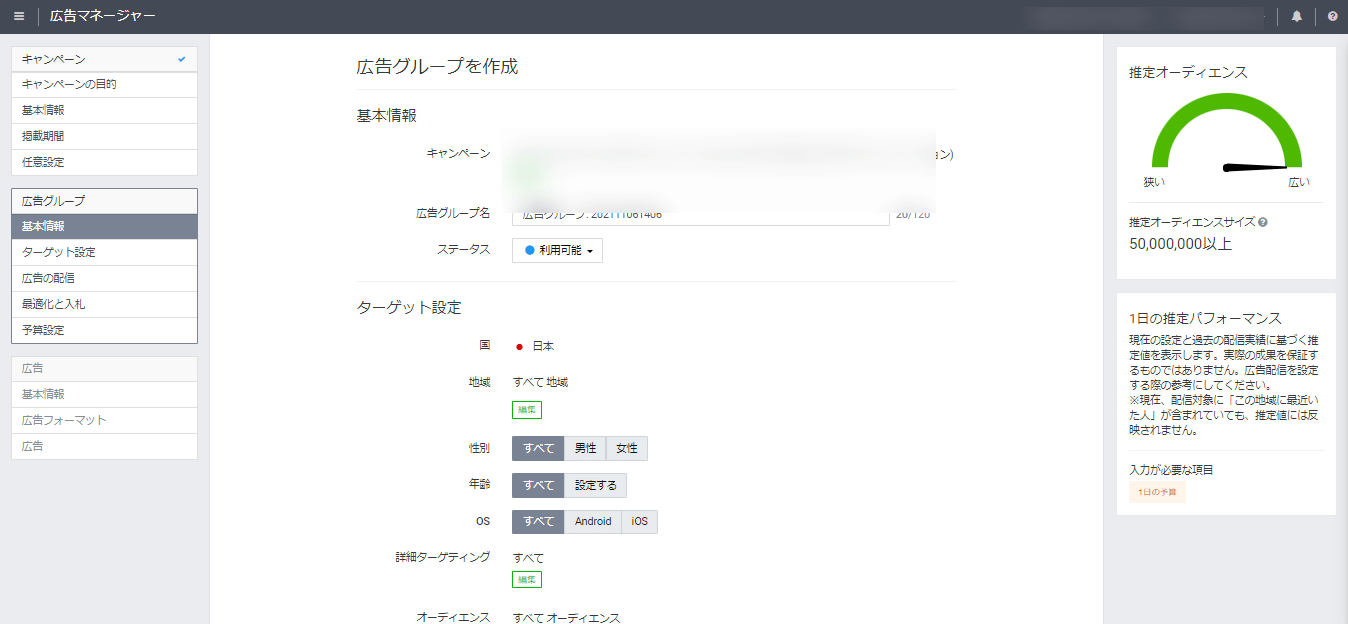This screenshot has width=1348, height=624.
Task: Click the 日本 country value
Action: (x=543, y=346)
